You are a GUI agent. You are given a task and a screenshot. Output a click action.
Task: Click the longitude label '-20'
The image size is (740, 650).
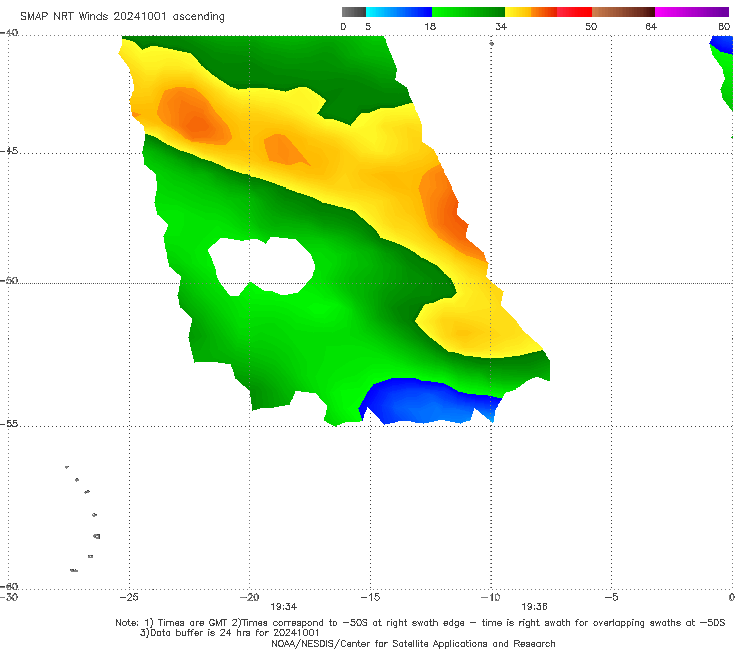[x=249, y=597]
